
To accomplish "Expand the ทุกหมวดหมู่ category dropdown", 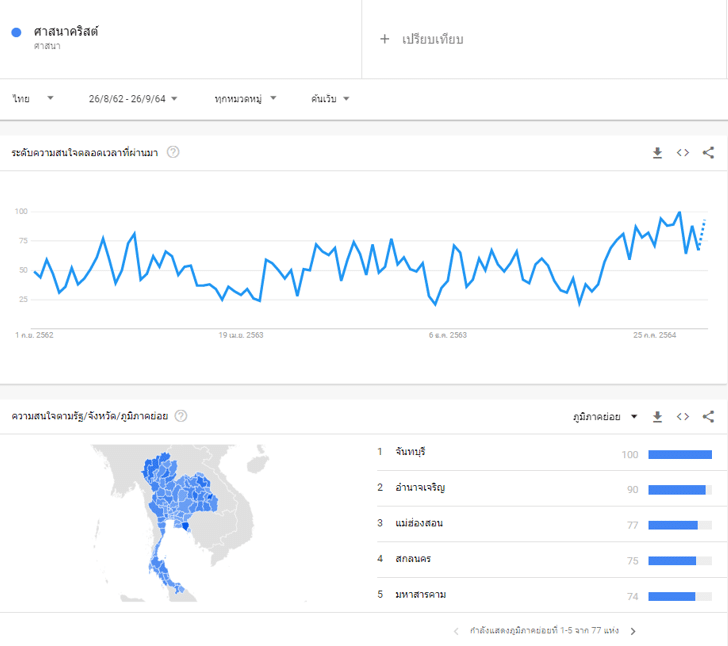I will coord(245,99).
